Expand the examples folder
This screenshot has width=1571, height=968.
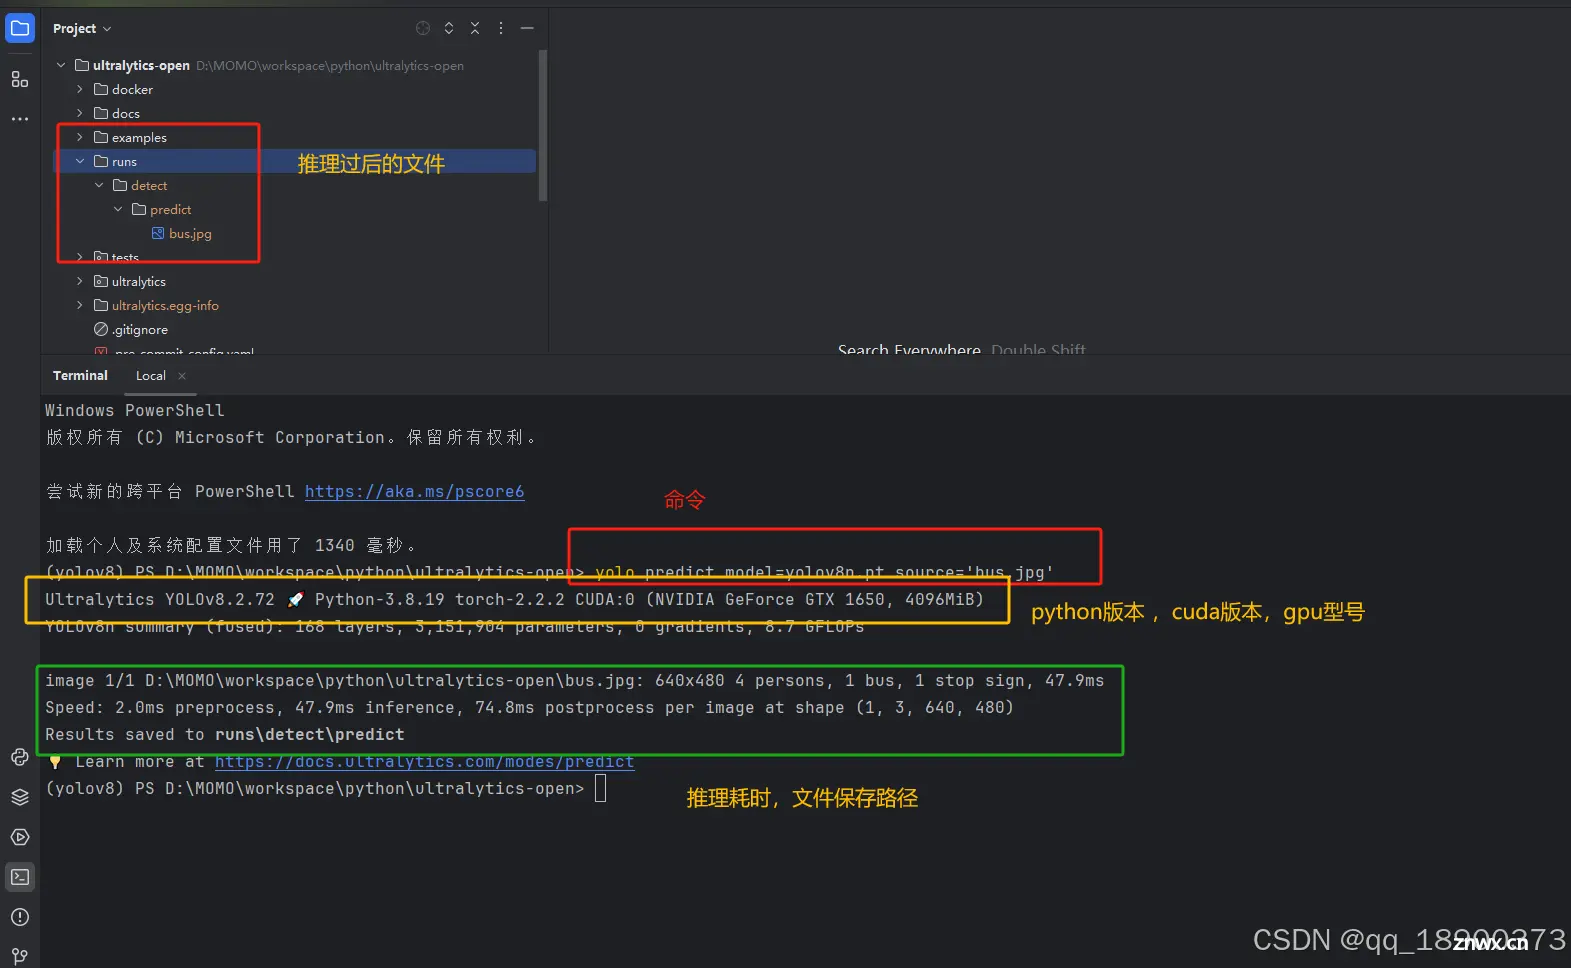coord(80,137)
